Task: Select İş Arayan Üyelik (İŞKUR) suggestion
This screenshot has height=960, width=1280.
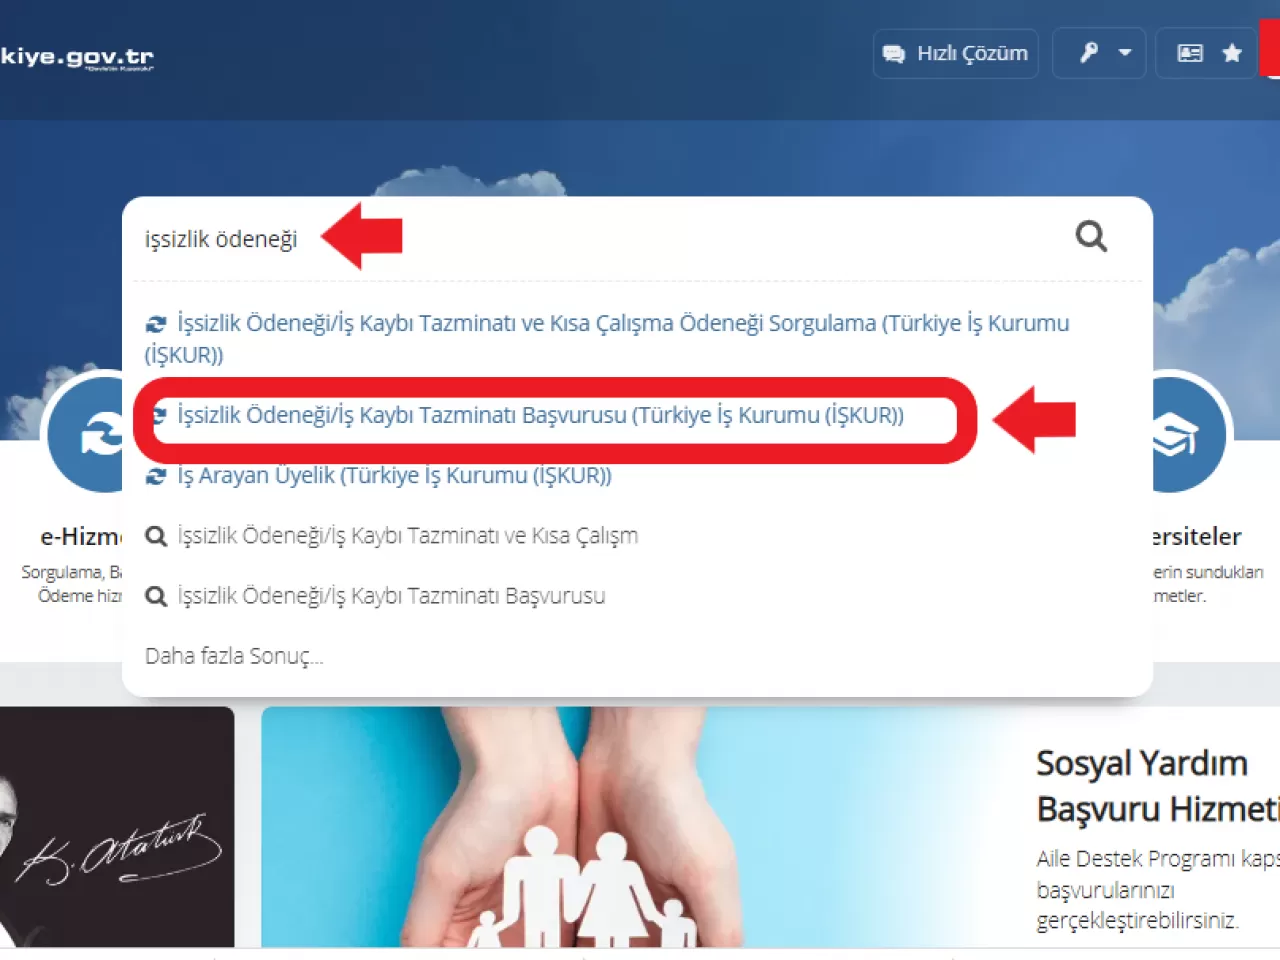Action: click(x=378, y=475)
